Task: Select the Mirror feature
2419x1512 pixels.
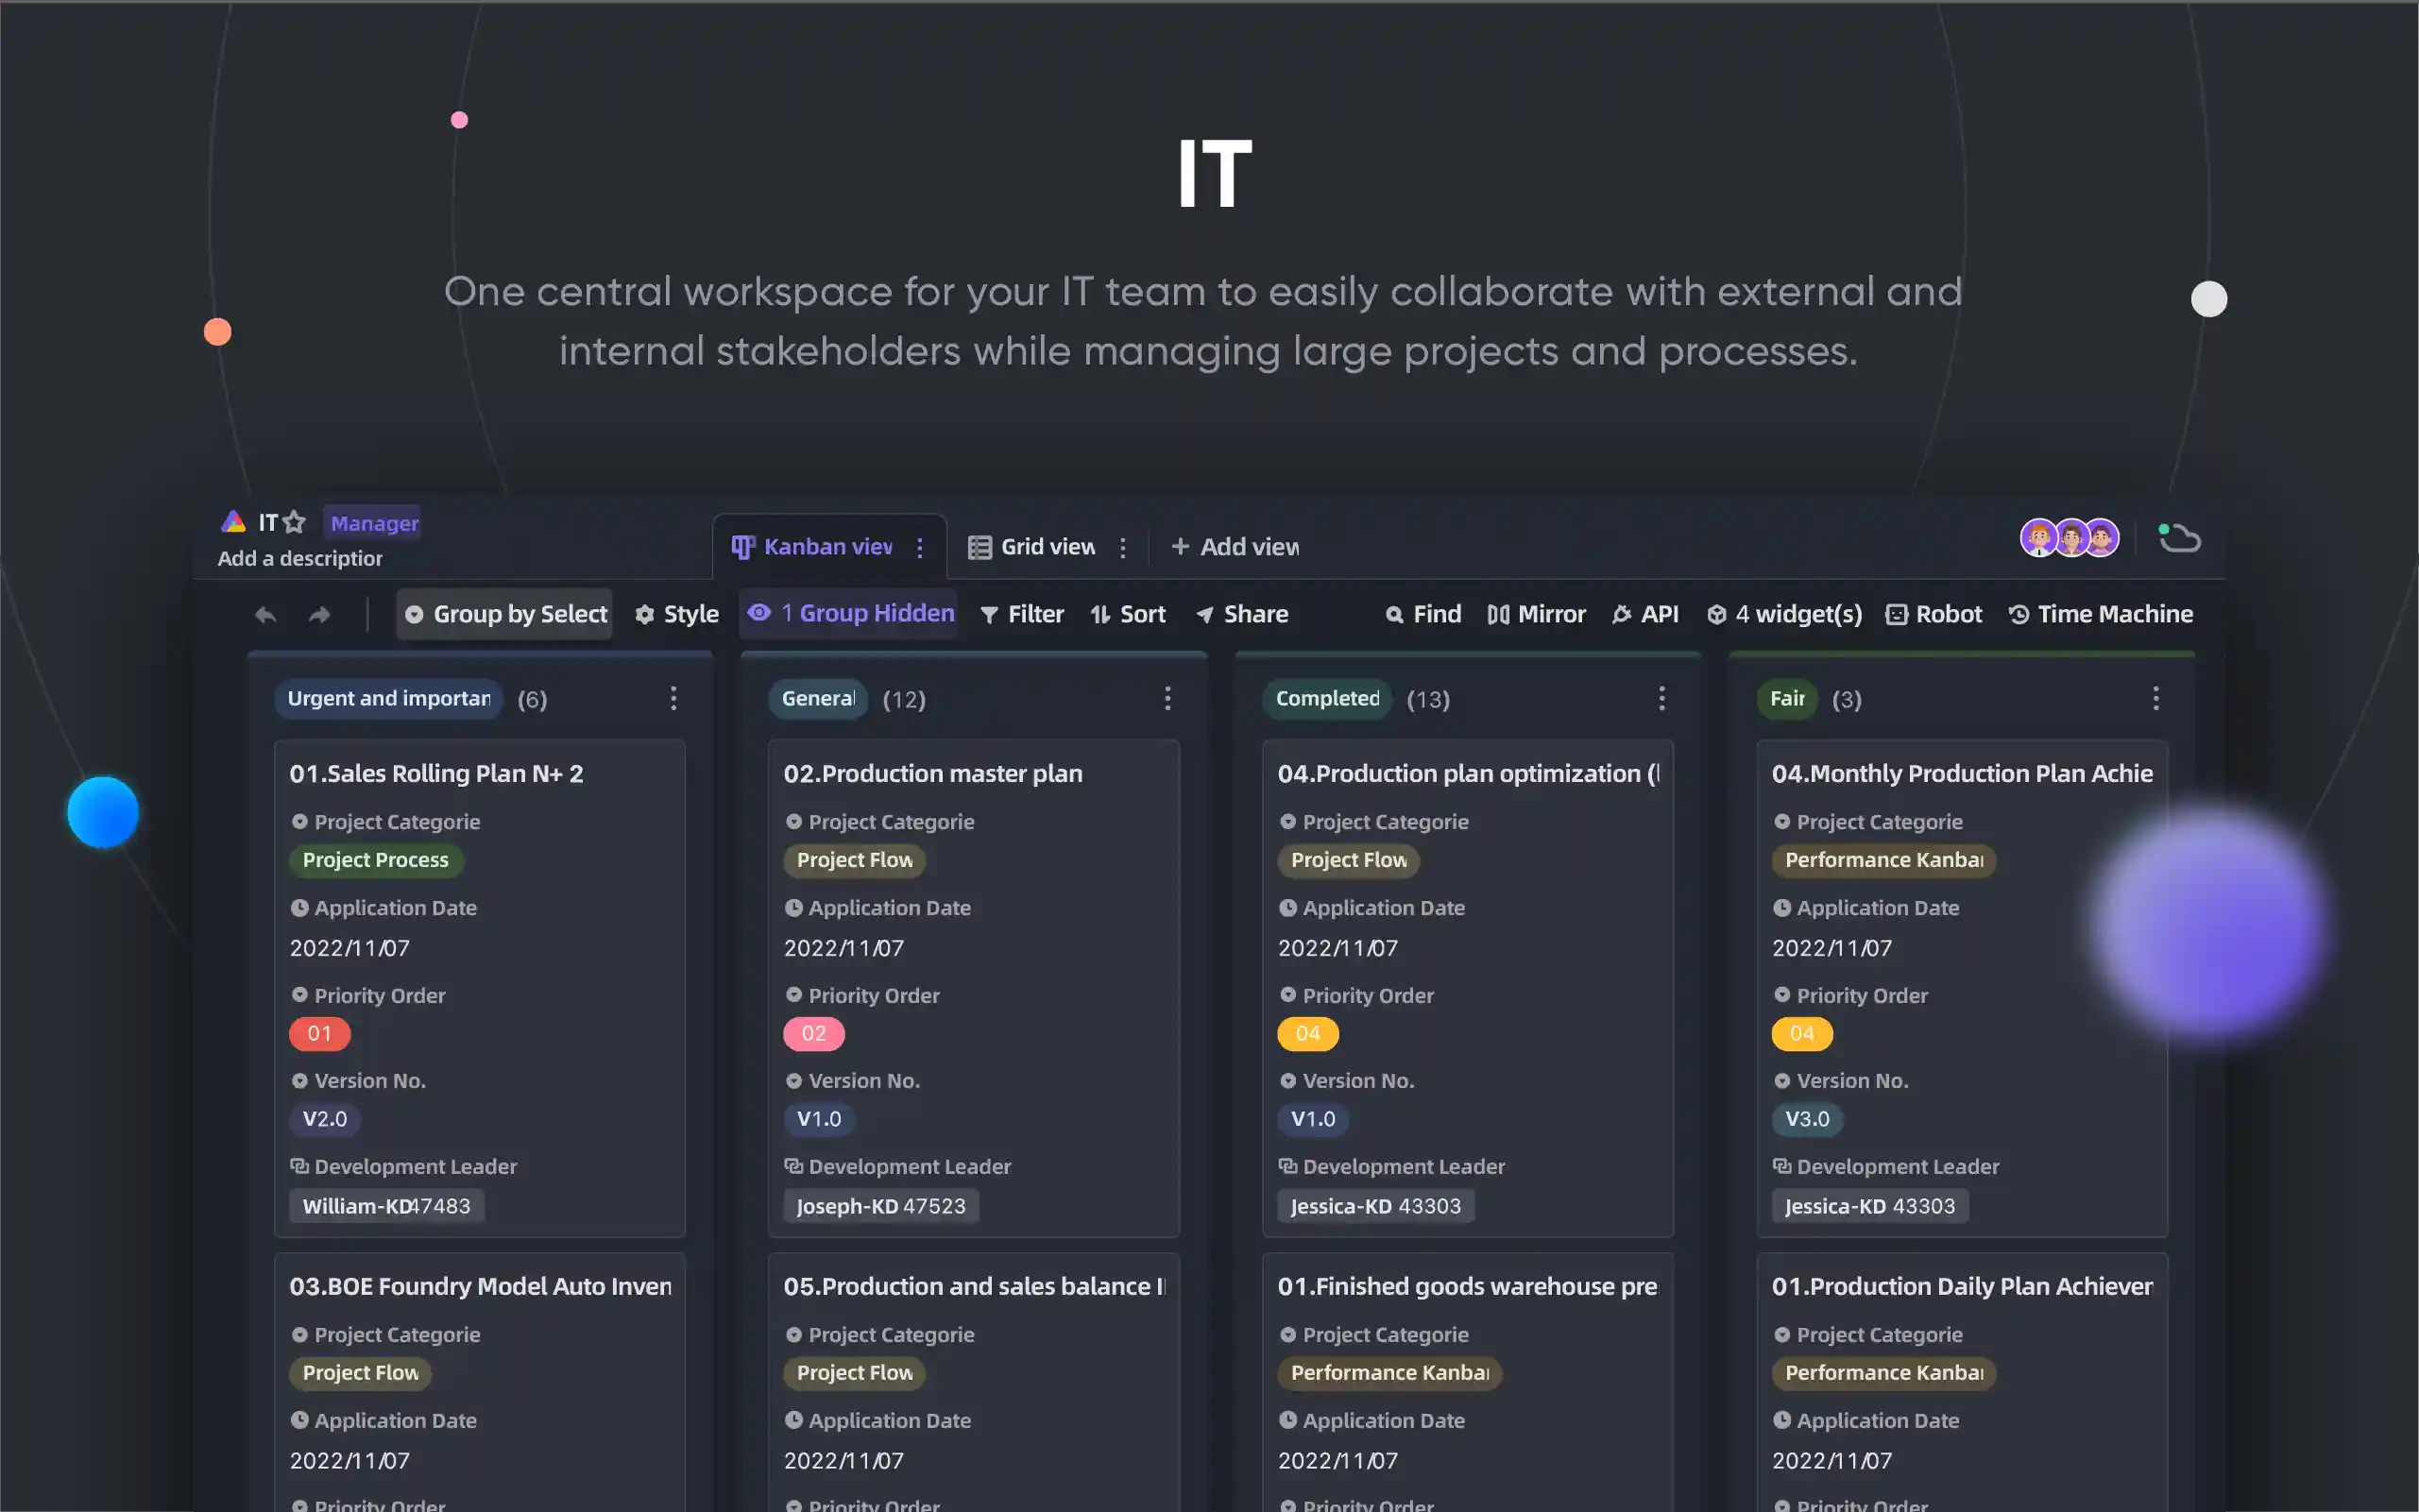Action: [x=1536, y=614]
